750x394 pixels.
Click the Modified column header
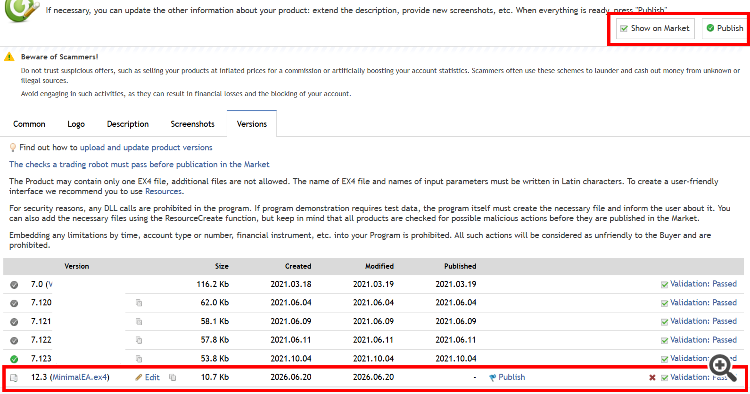(x=379, y=266)
